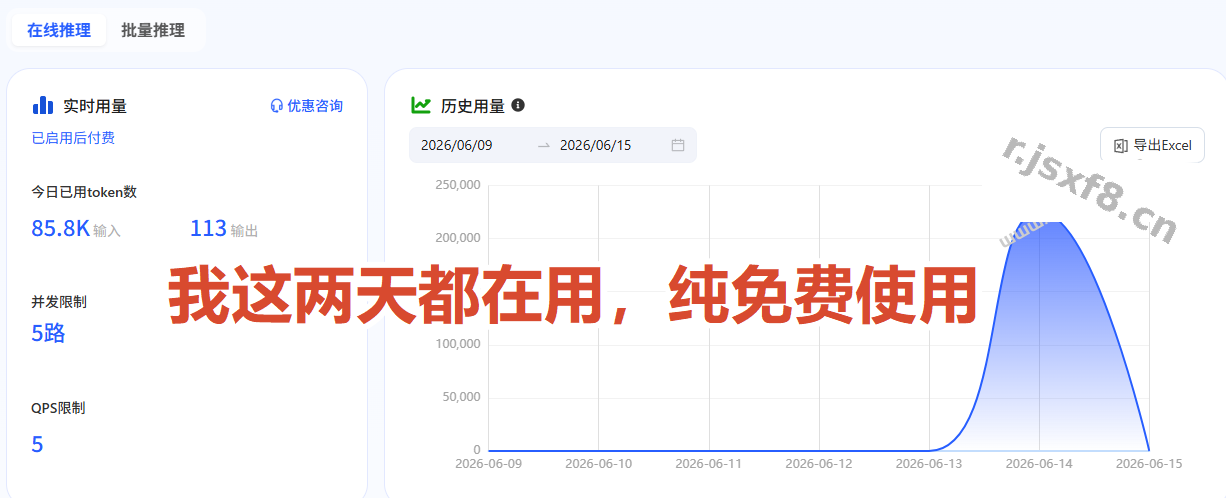Click the 100,000 y-axis label
Image resolution: width=1226 pixels, height=498 pixels.
[458, 344]
